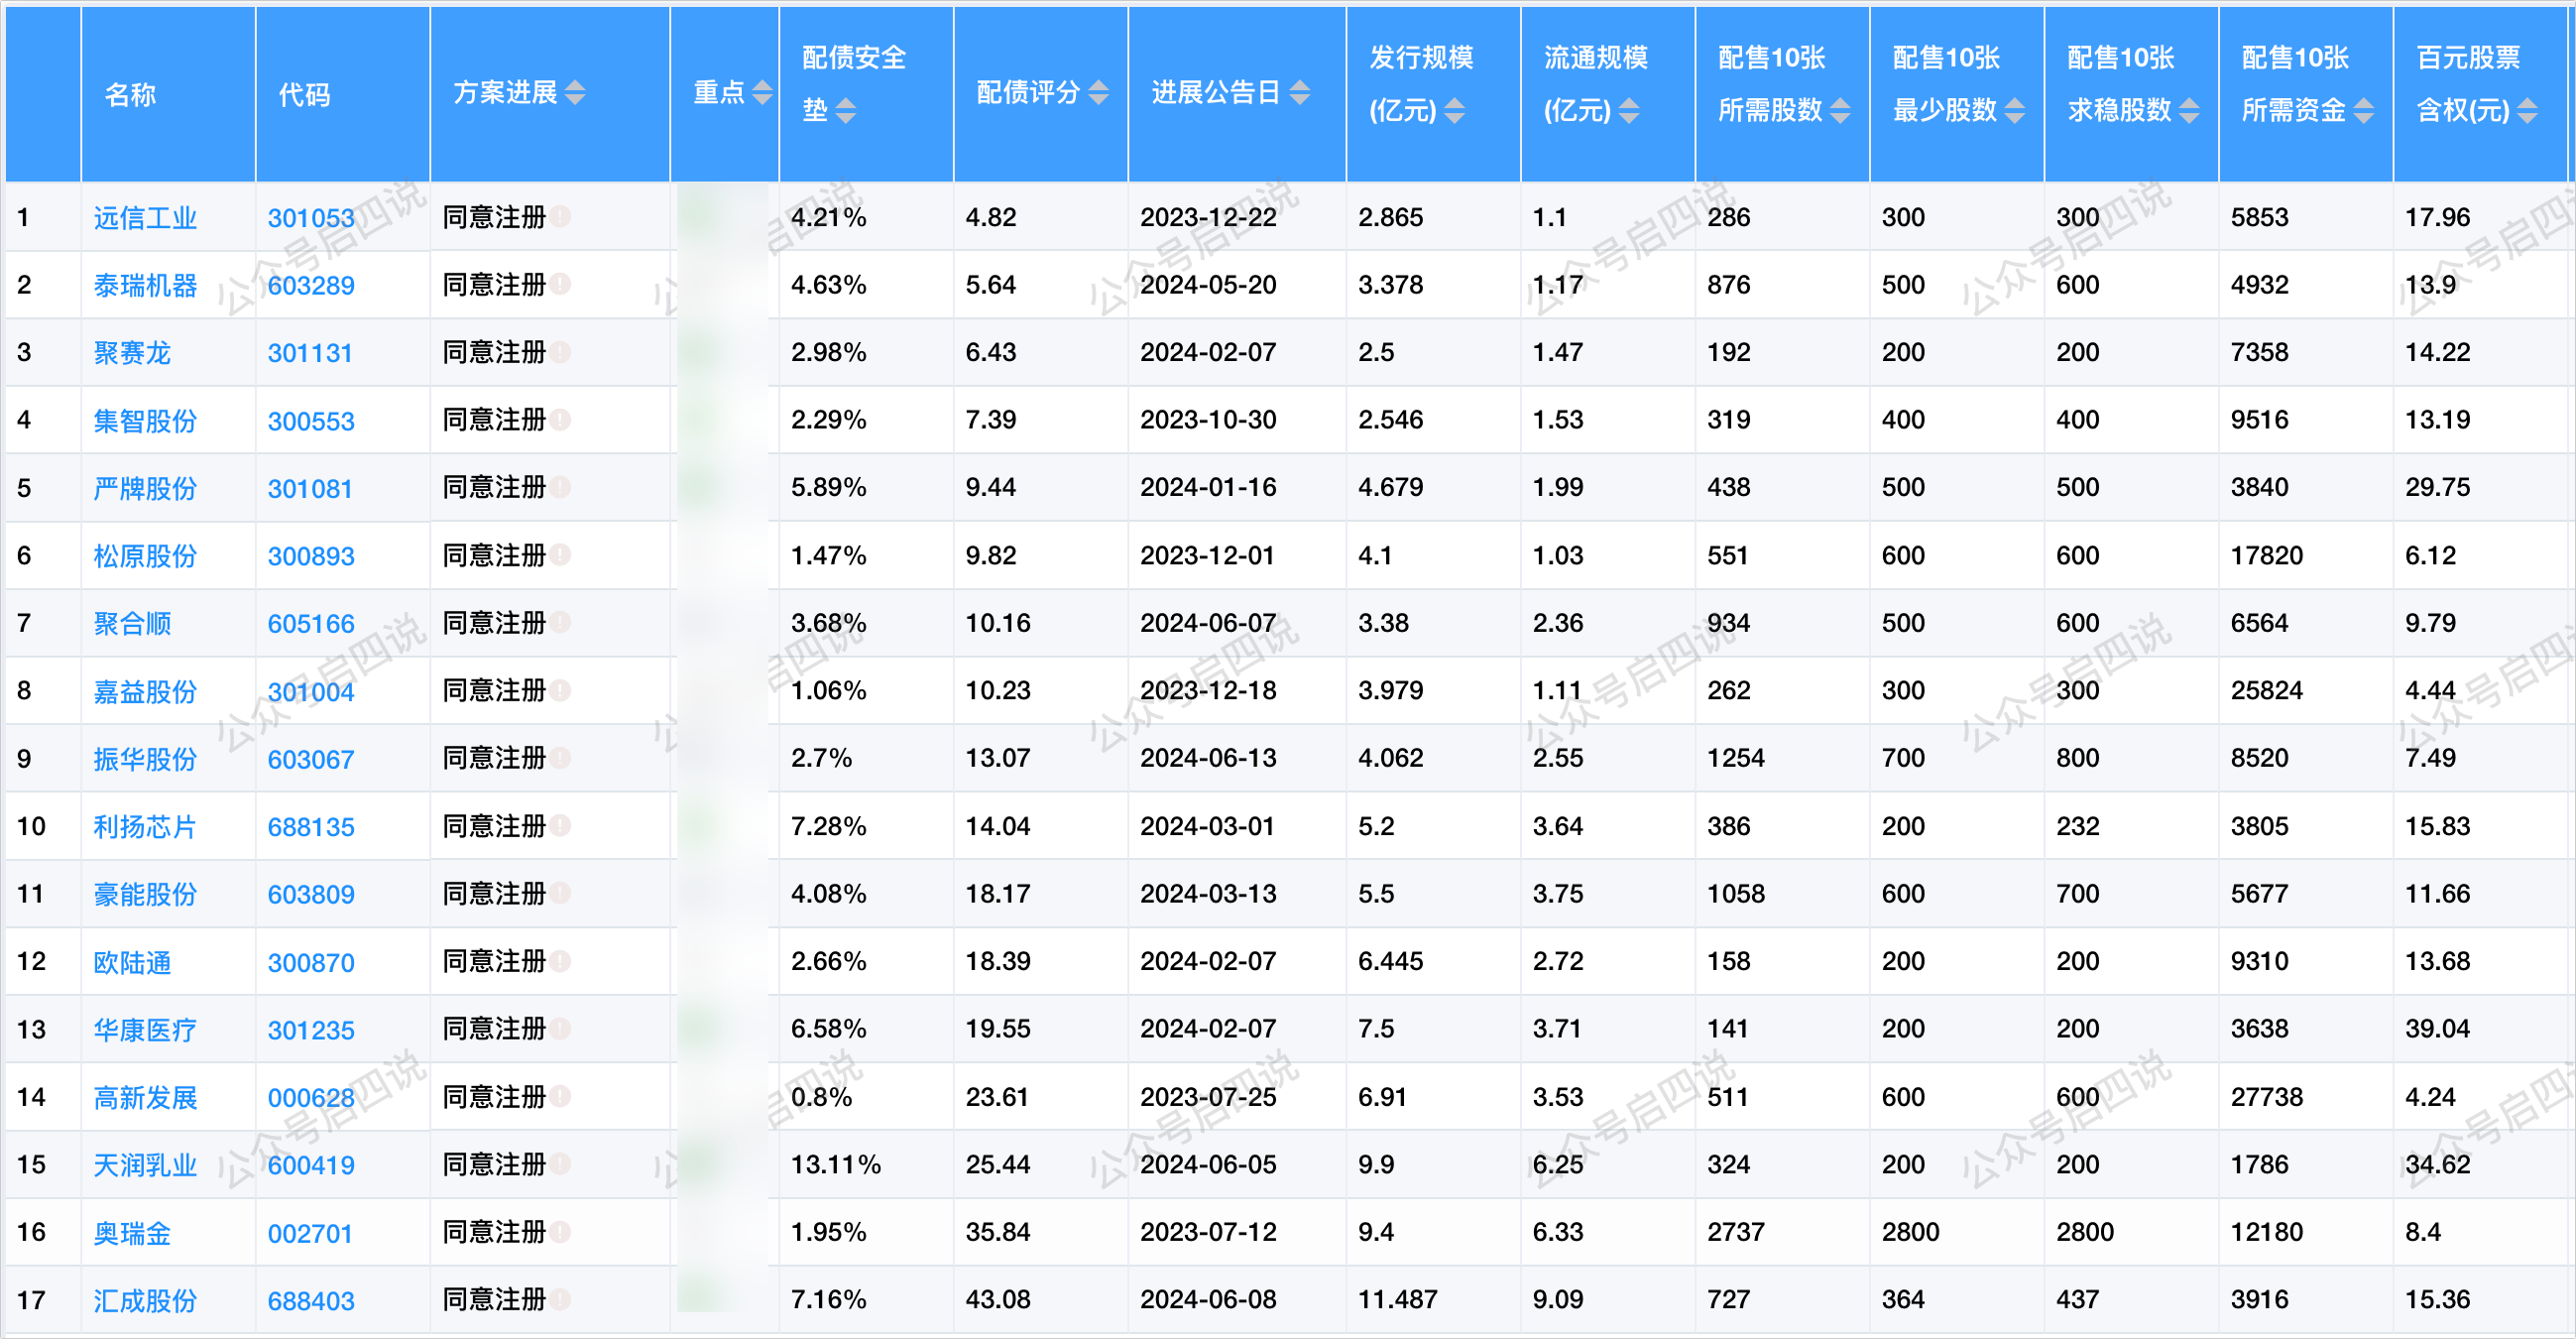Screen dimensions: 2576x1339
Task: Click info icon in 汇成股份 progress cell
Action: 561,1299
